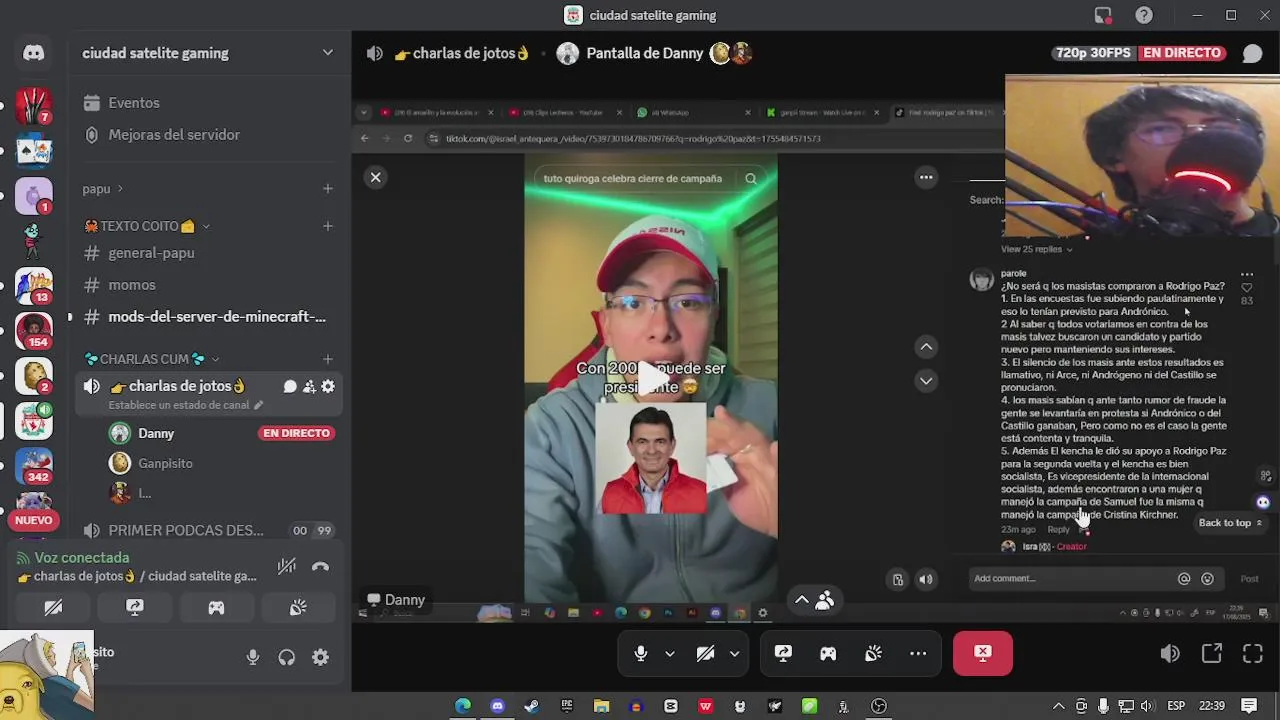Share screen from bottom call controls

click(x=783, y=653)
